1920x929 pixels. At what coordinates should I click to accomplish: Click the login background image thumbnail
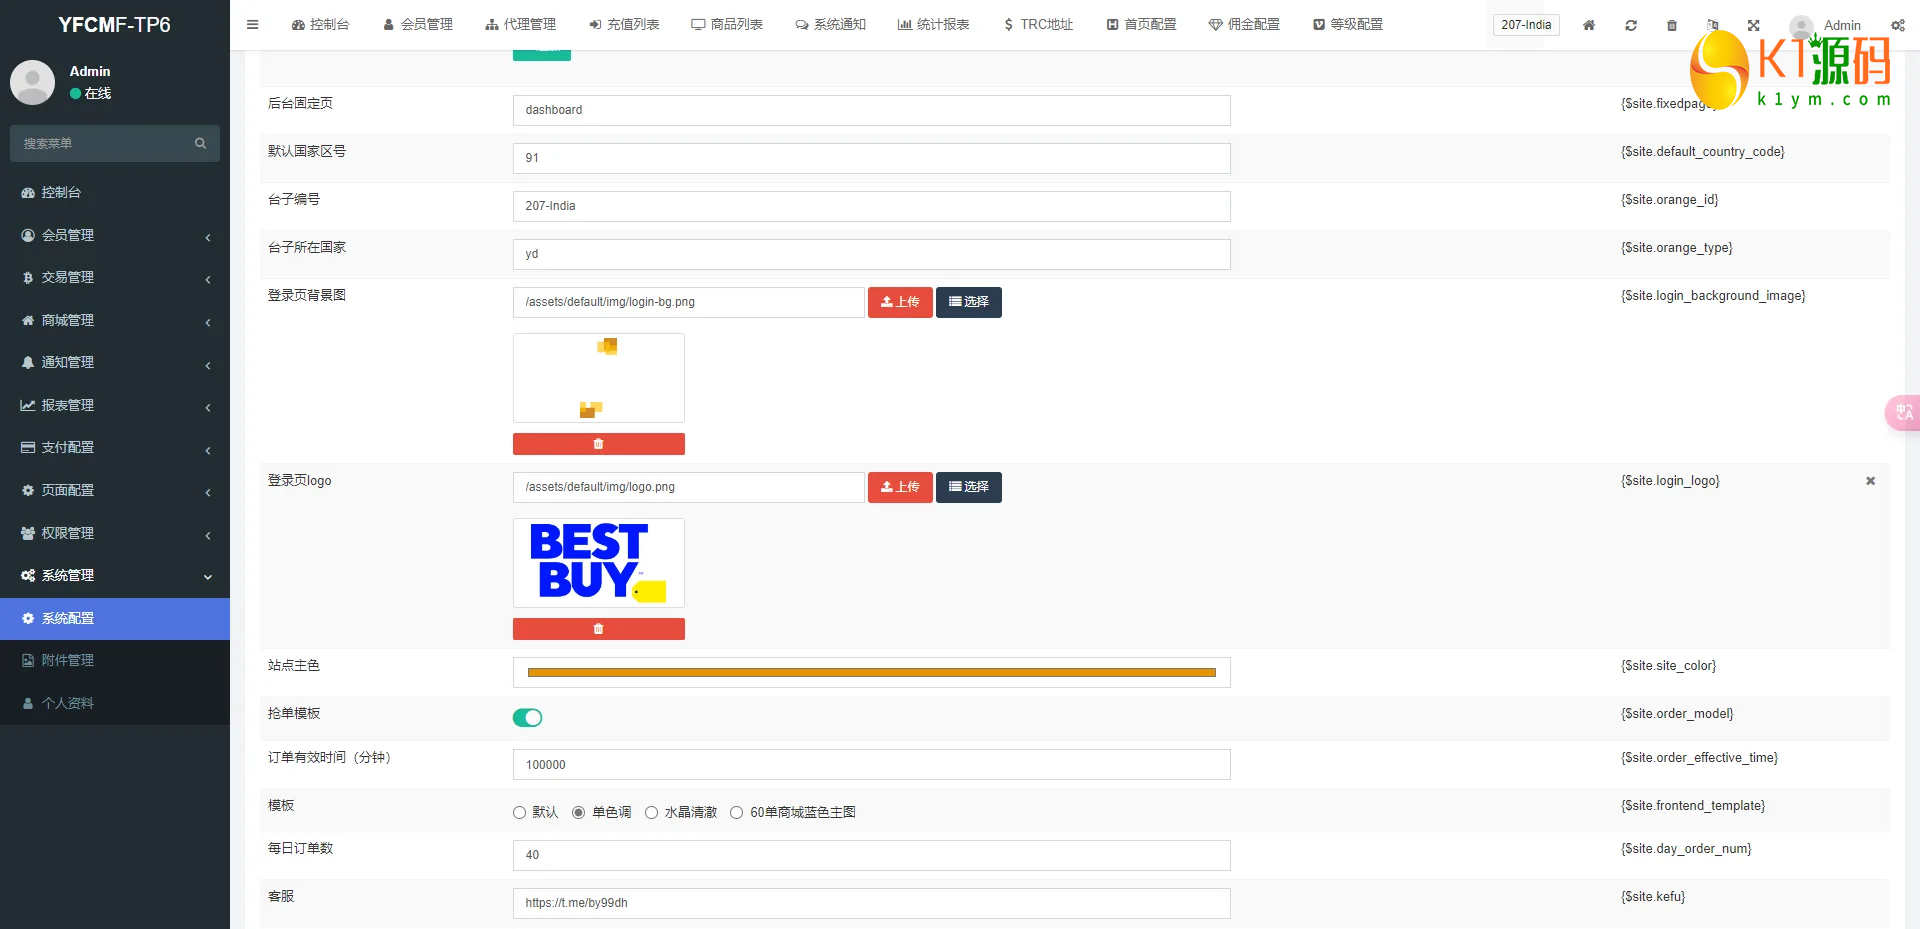coord(599,378)
